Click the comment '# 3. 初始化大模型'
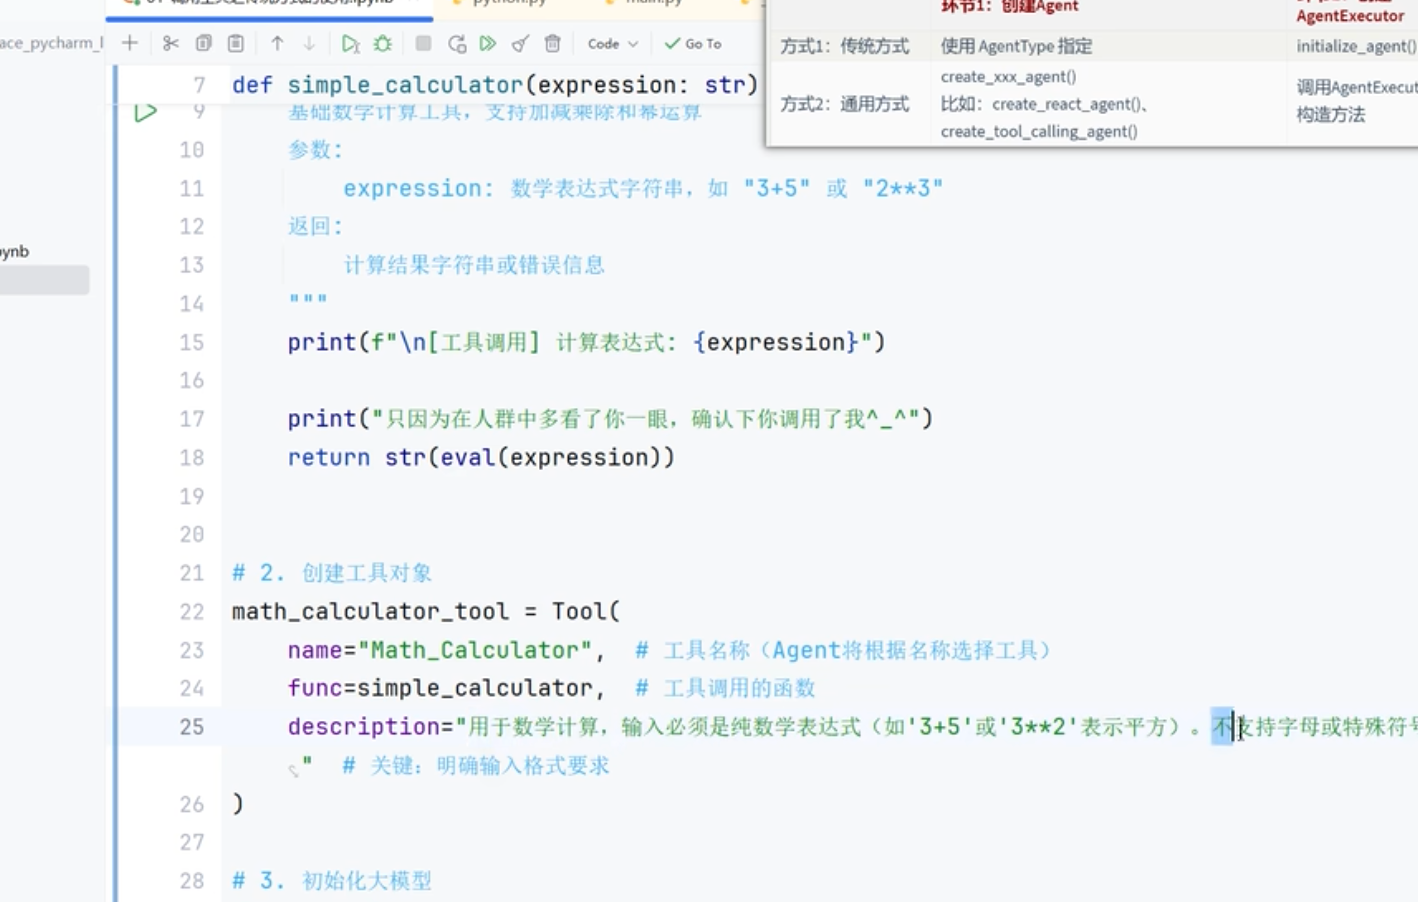The image size is (1418, 902). (332, 881)
